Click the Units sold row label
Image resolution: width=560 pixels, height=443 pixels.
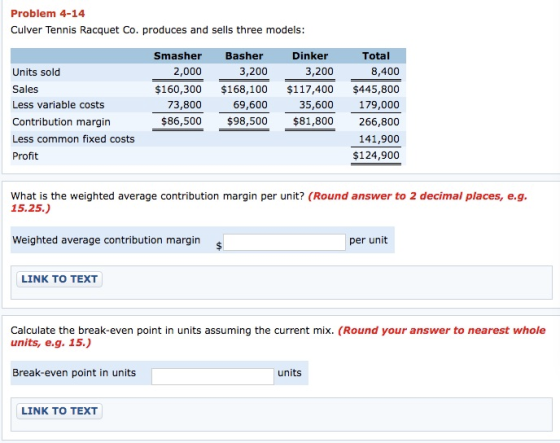[x=36, y=72]
